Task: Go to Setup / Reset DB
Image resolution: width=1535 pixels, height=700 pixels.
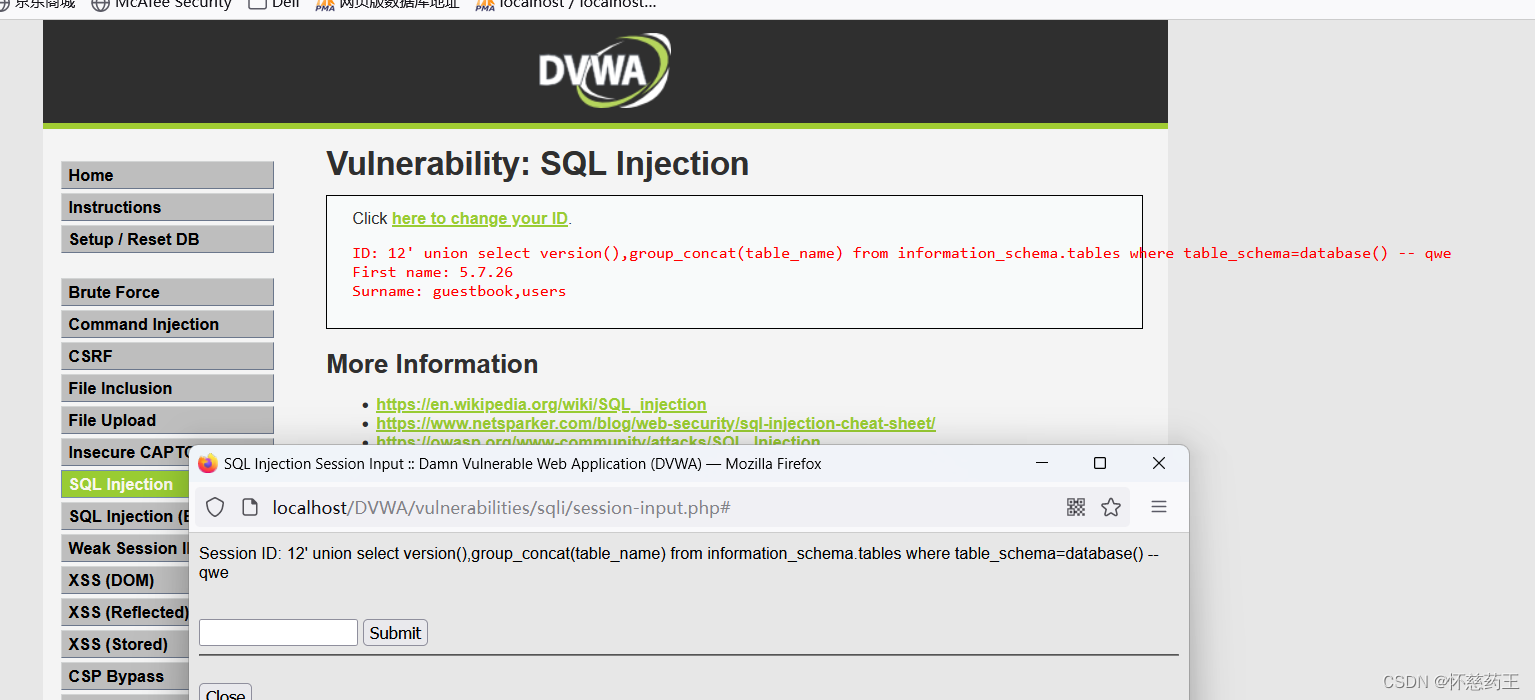Action: click(167, 239)
